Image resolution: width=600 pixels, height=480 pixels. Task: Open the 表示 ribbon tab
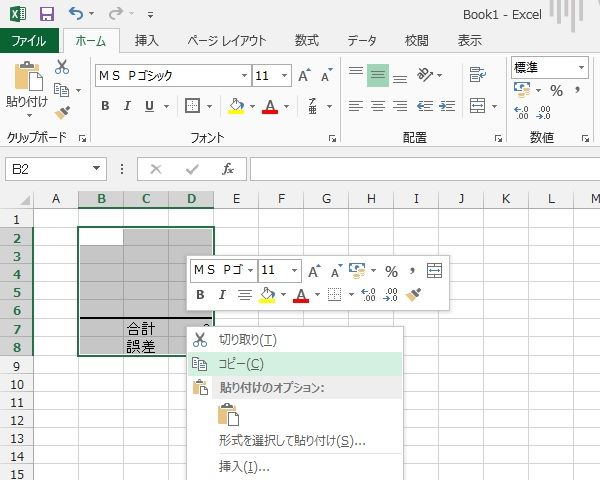(x=470, y=41)
